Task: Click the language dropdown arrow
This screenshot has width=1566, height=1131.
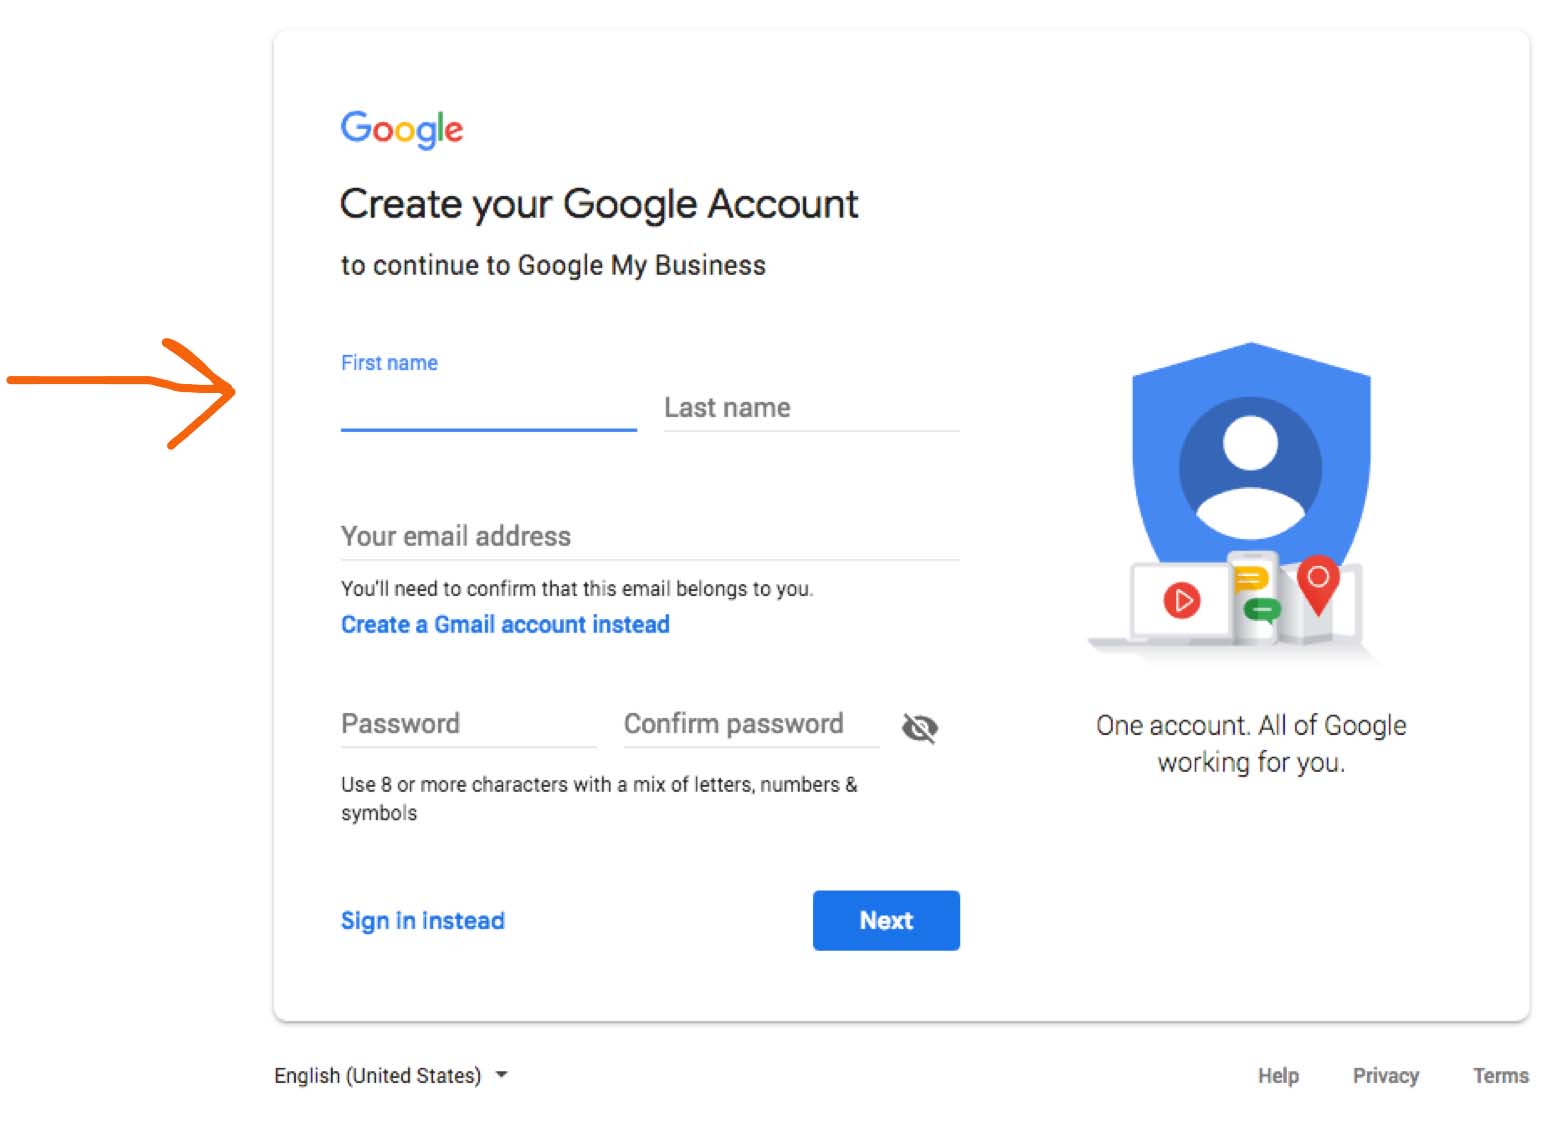Action: pyautogui.click(x=502, y=1075)
